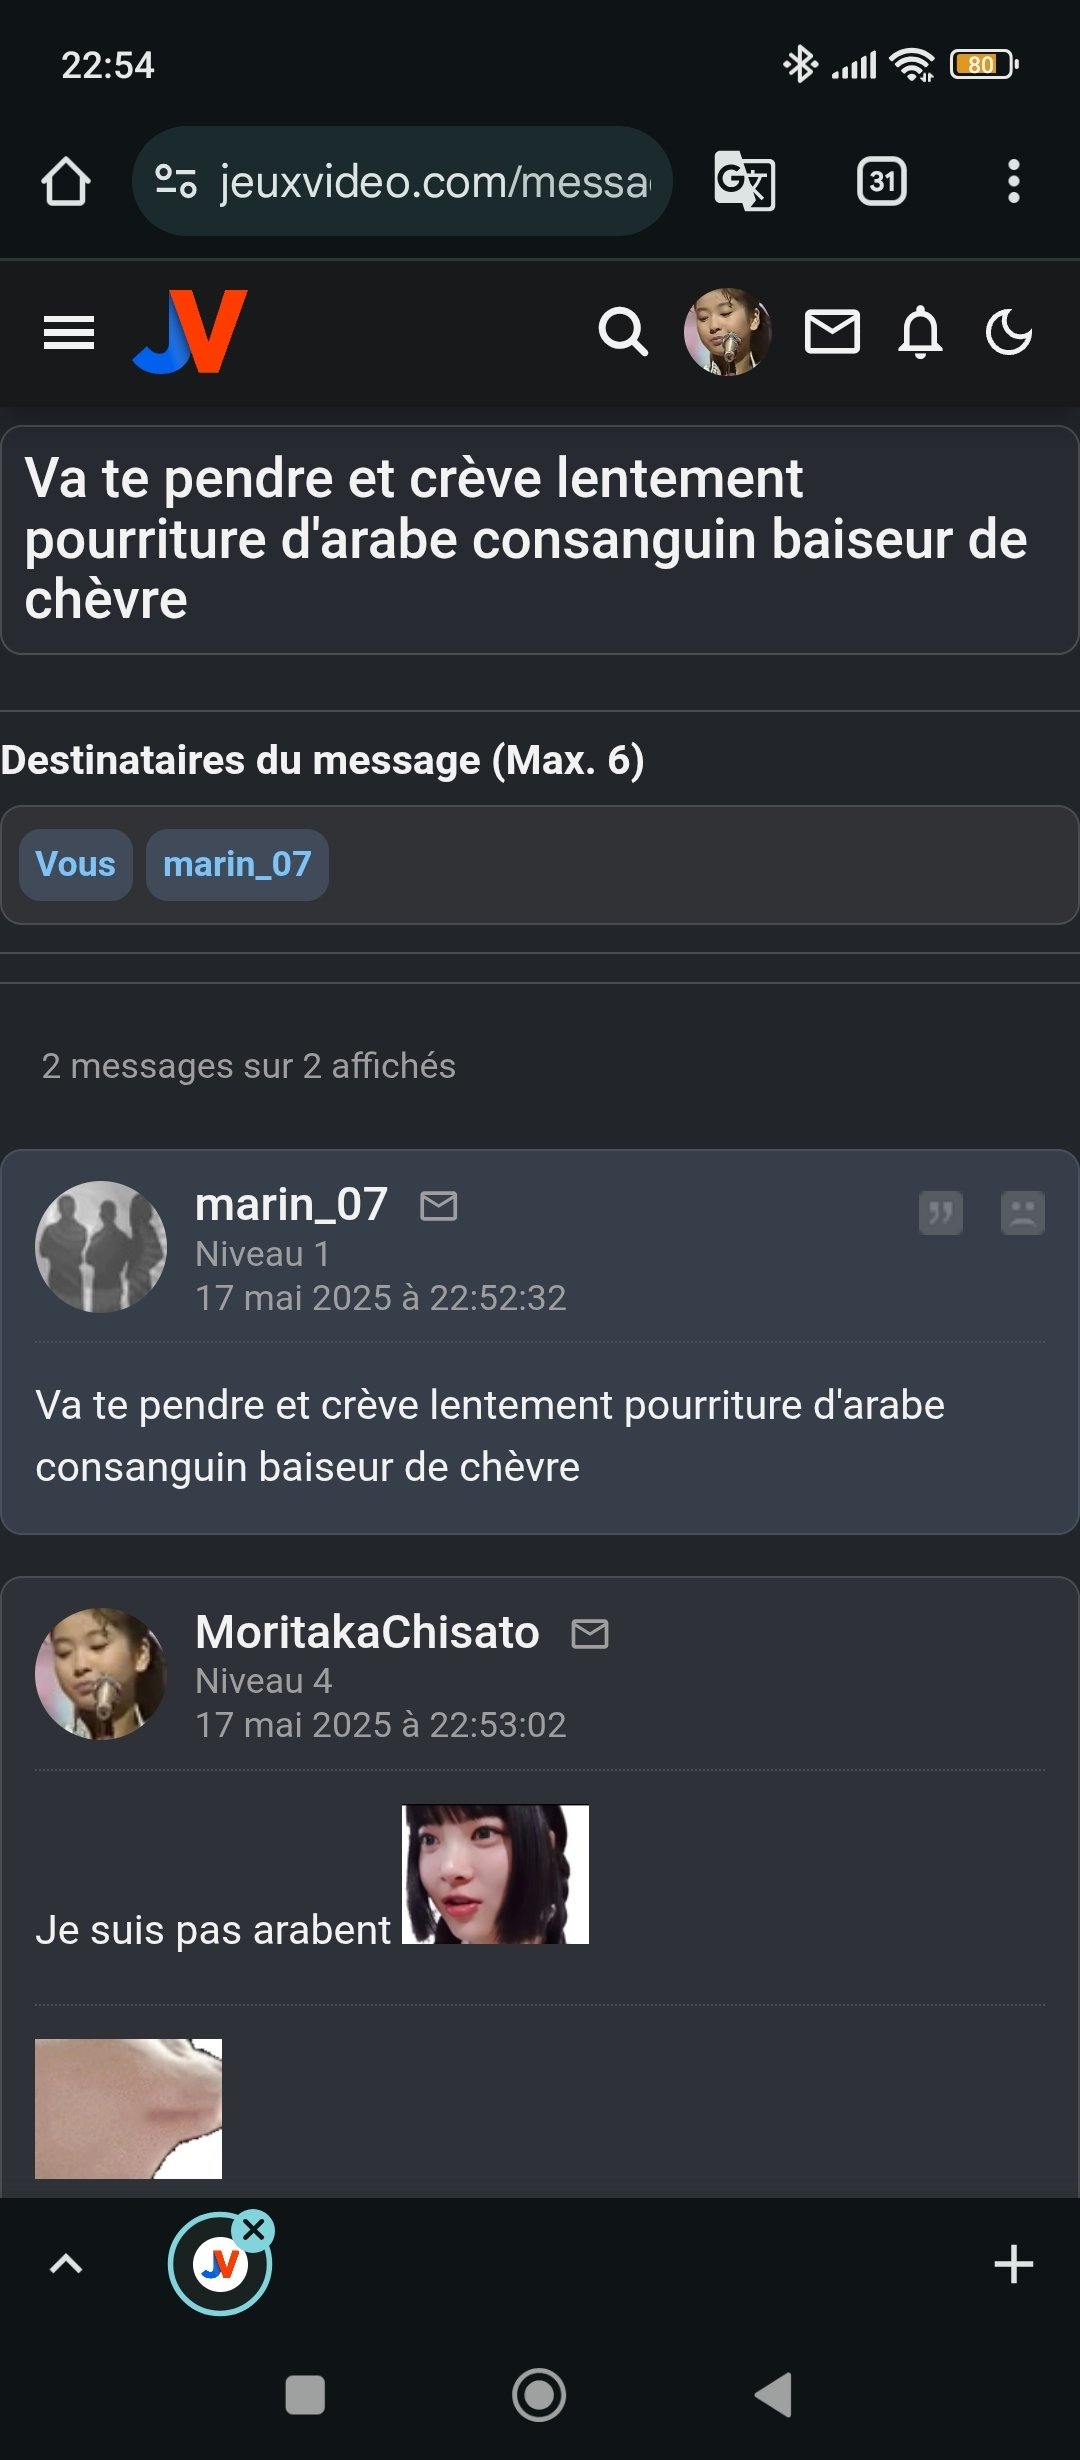Open Google Translate icon in toolbar
The width and height of the screenshot is (1080, 2460).
tap(745, 181)
